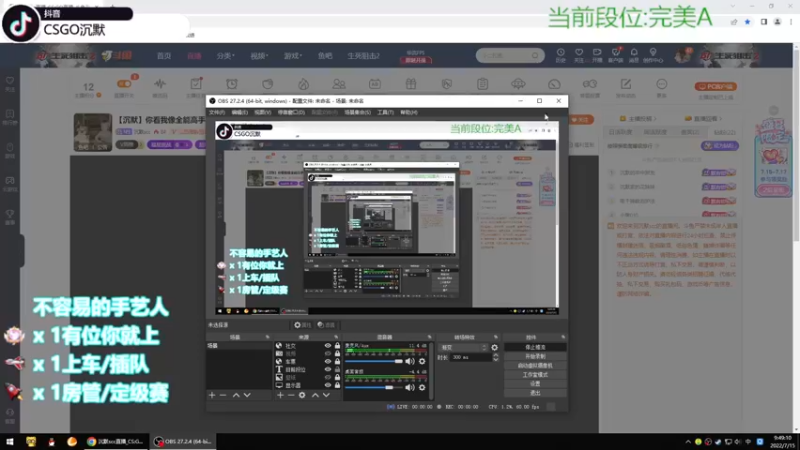The height and width of the screenshot is (450, 800).
Task: Go to 首页 on the Douyu navigation bar
Action: pos(164,56)
